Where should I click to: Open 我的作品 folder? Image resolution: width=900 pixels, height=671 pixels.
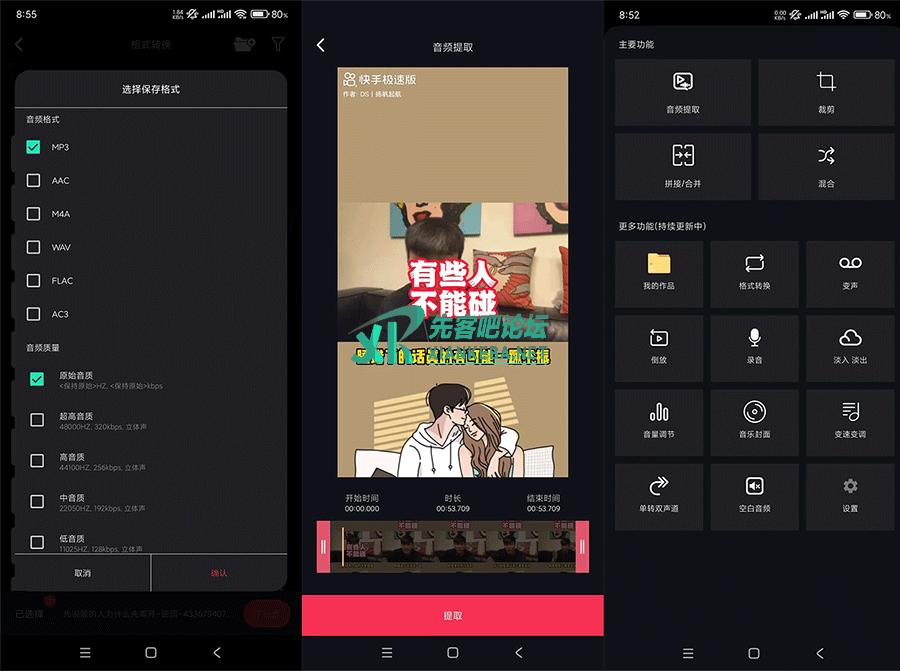coord(659,273)
